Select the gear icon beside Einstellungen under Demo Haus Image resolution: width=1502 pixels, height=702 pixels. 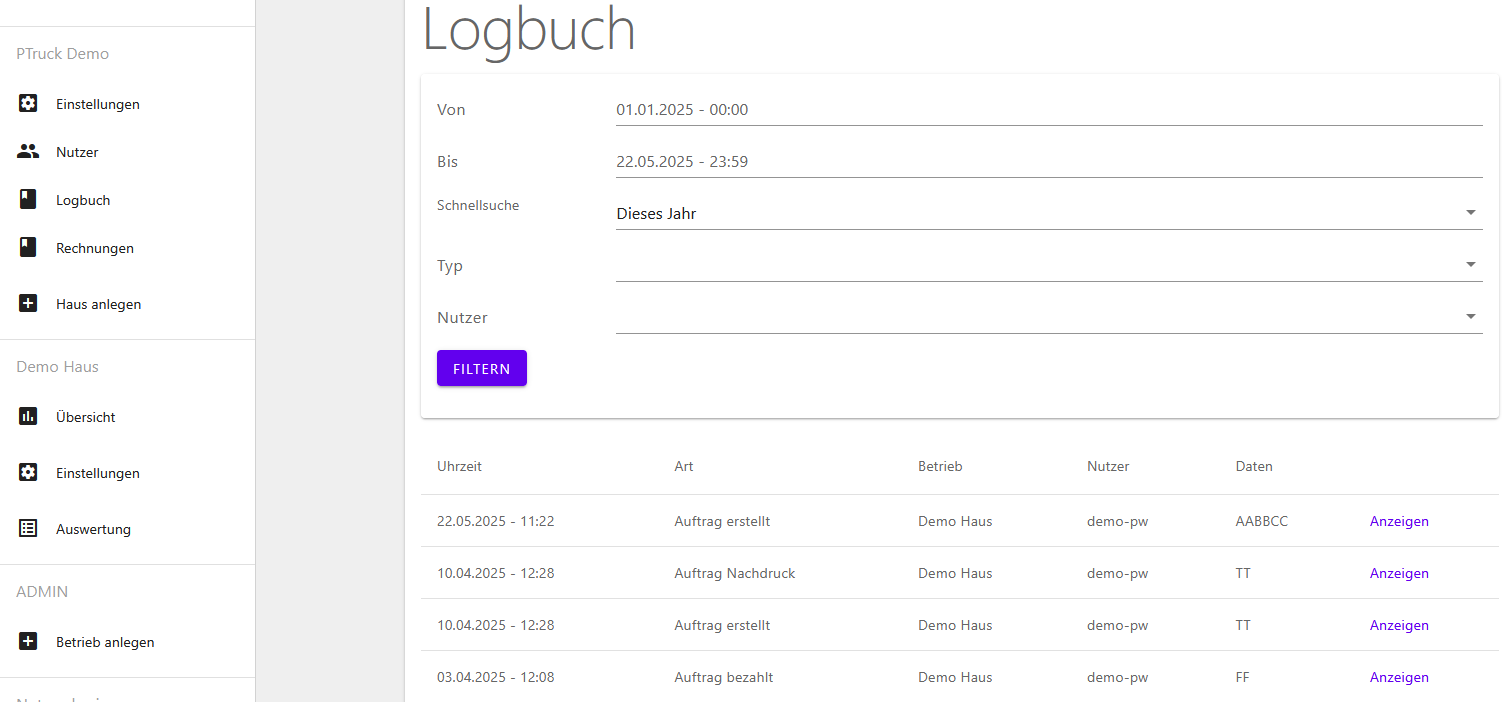click(27, 472)
